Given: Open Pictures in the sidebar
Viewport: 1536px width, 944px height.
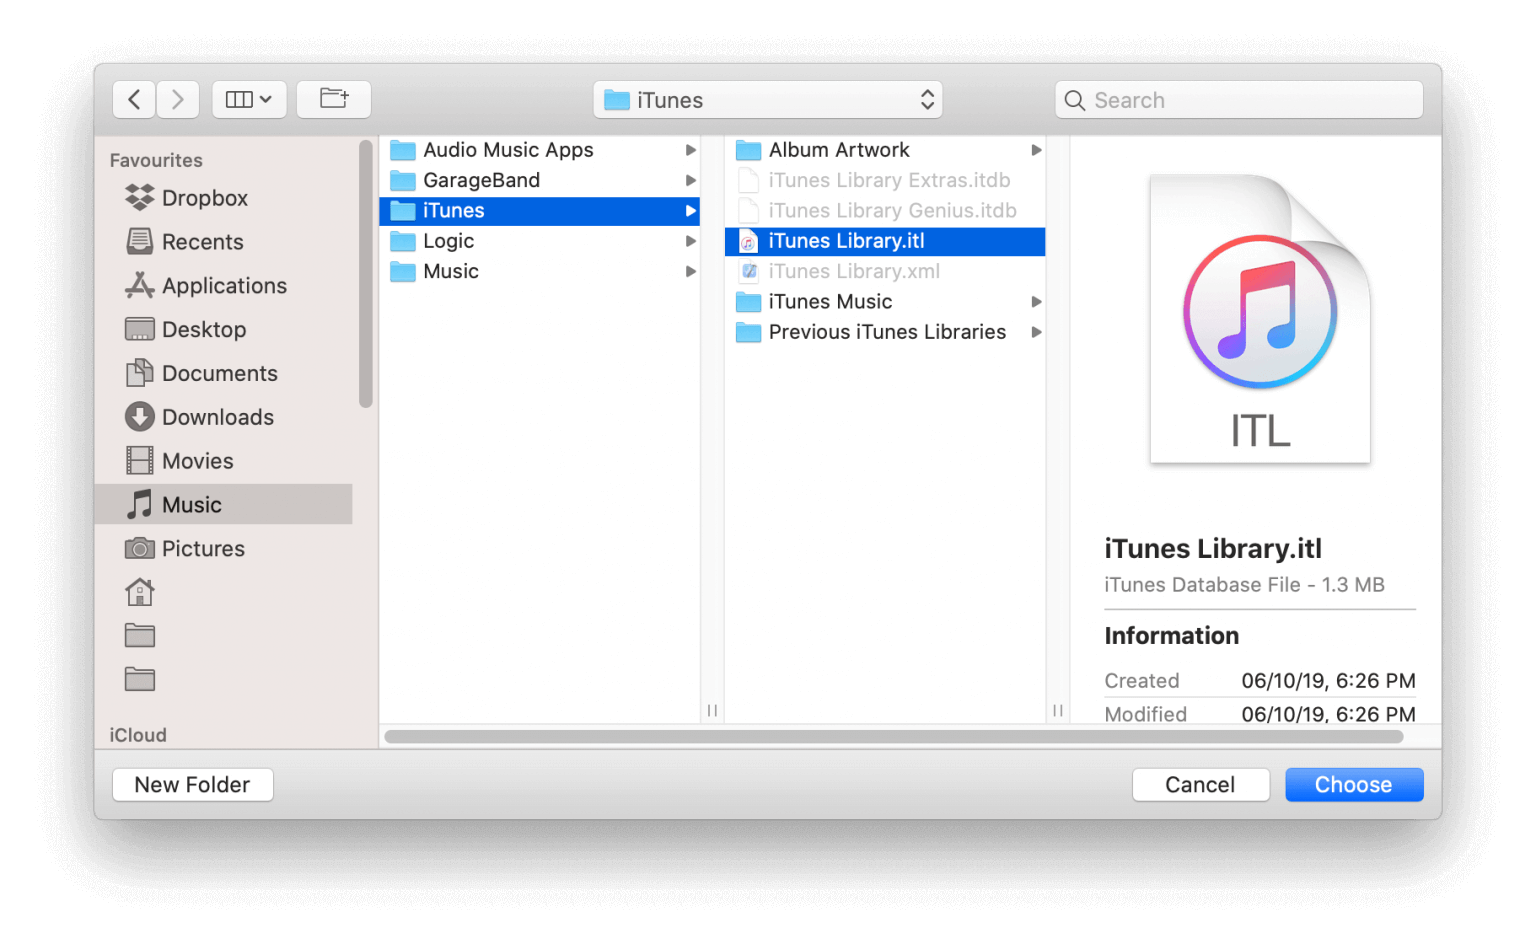Looking at the screenshot, I should [x=186, y=549].
